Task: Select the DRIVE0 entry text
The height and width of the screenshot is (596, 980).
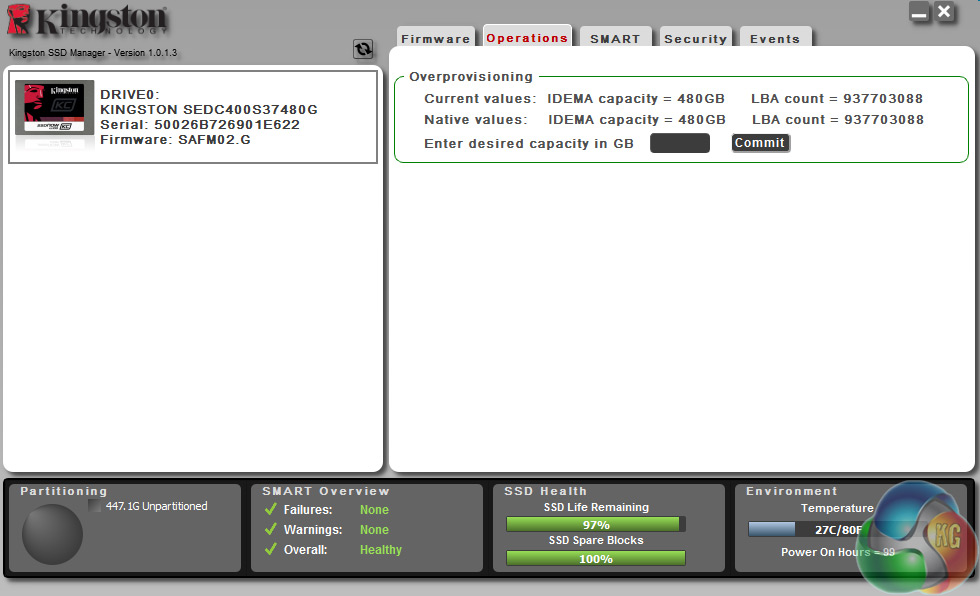Action: tap(130, 94)
